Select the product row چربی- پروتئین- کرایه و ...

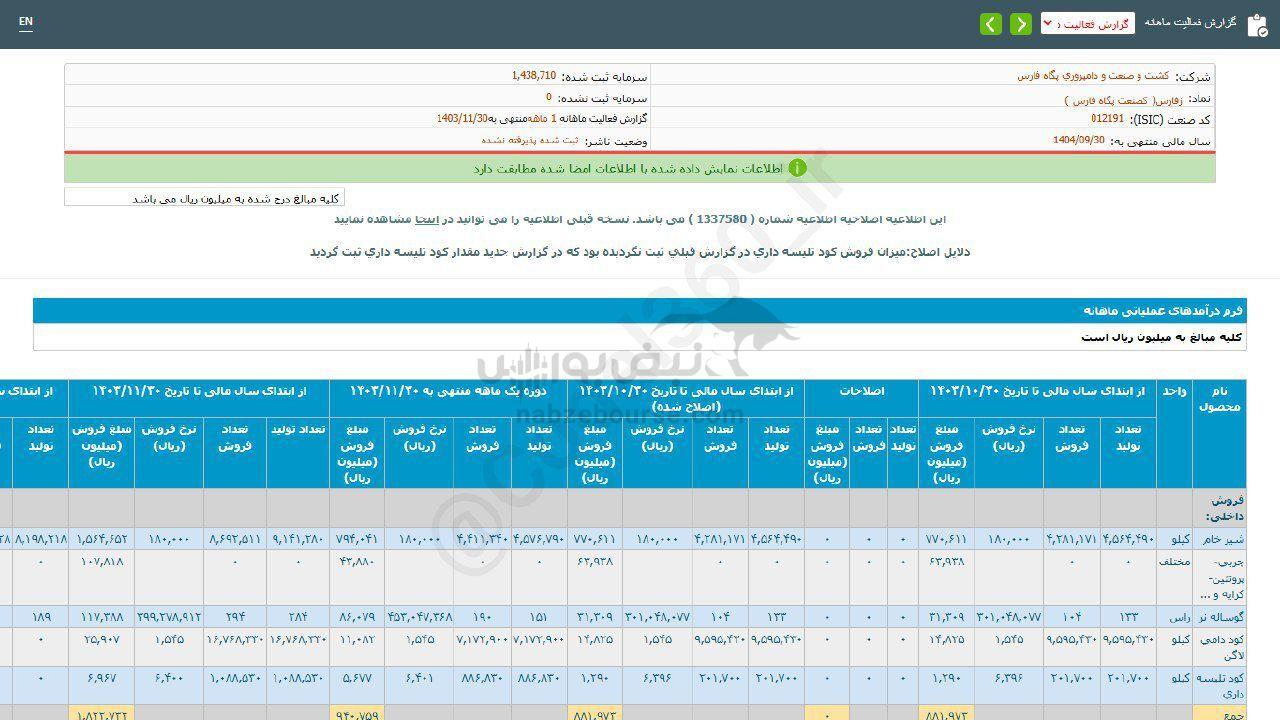point(1220,578)
